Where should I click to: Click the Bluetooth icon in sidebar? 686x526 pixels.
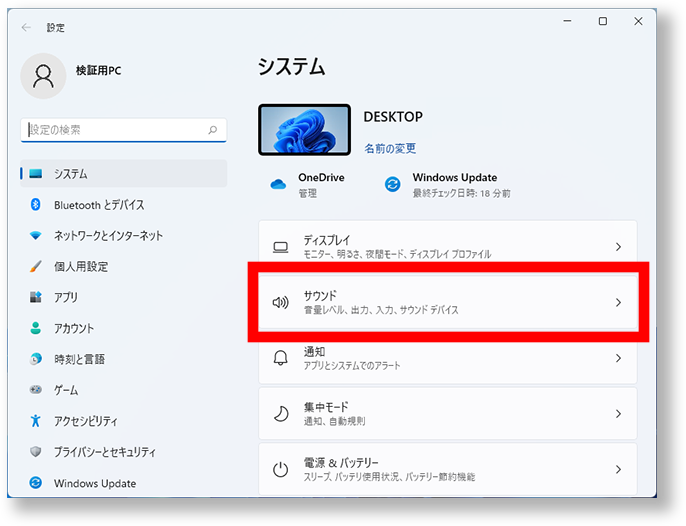[x=35, y=204]
